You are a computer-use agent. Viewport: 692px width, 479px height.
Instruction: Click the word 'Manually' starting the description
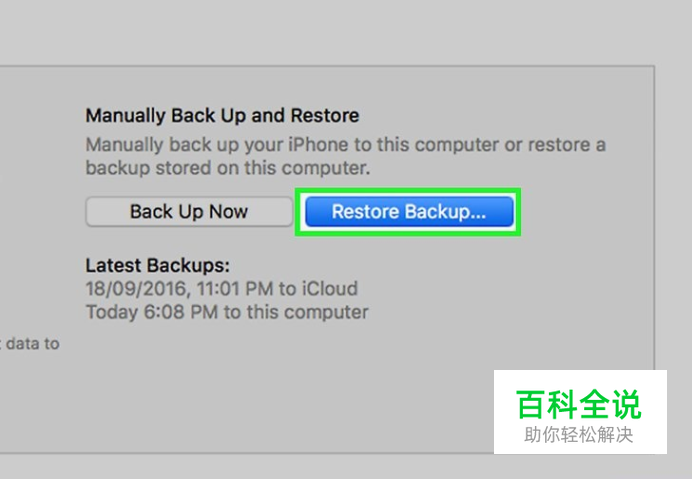[x=124, y=145]
